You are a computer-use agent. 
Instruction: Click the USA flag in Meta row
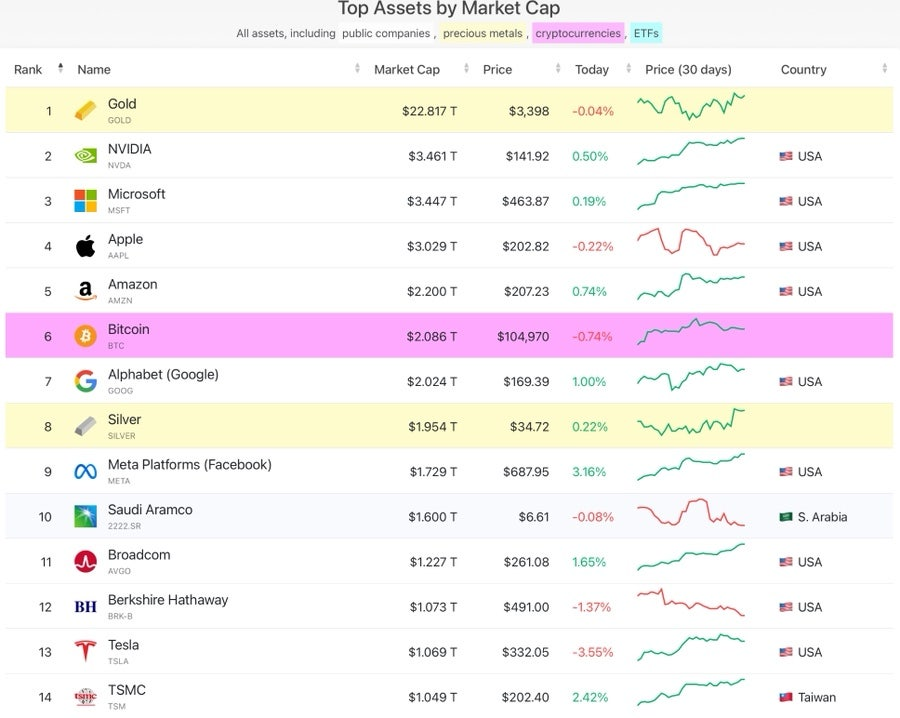(786, 472)
